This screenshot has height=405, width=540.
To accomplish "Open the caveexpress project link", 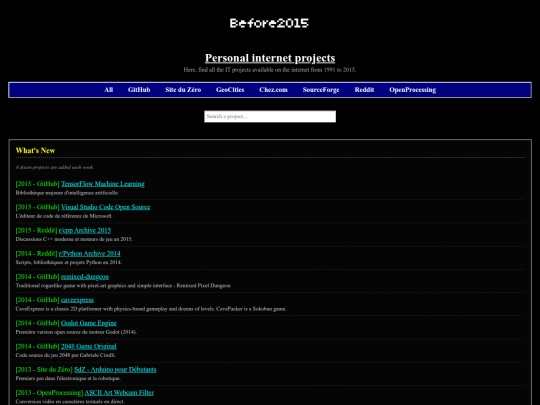I will (x=77, y=300).
